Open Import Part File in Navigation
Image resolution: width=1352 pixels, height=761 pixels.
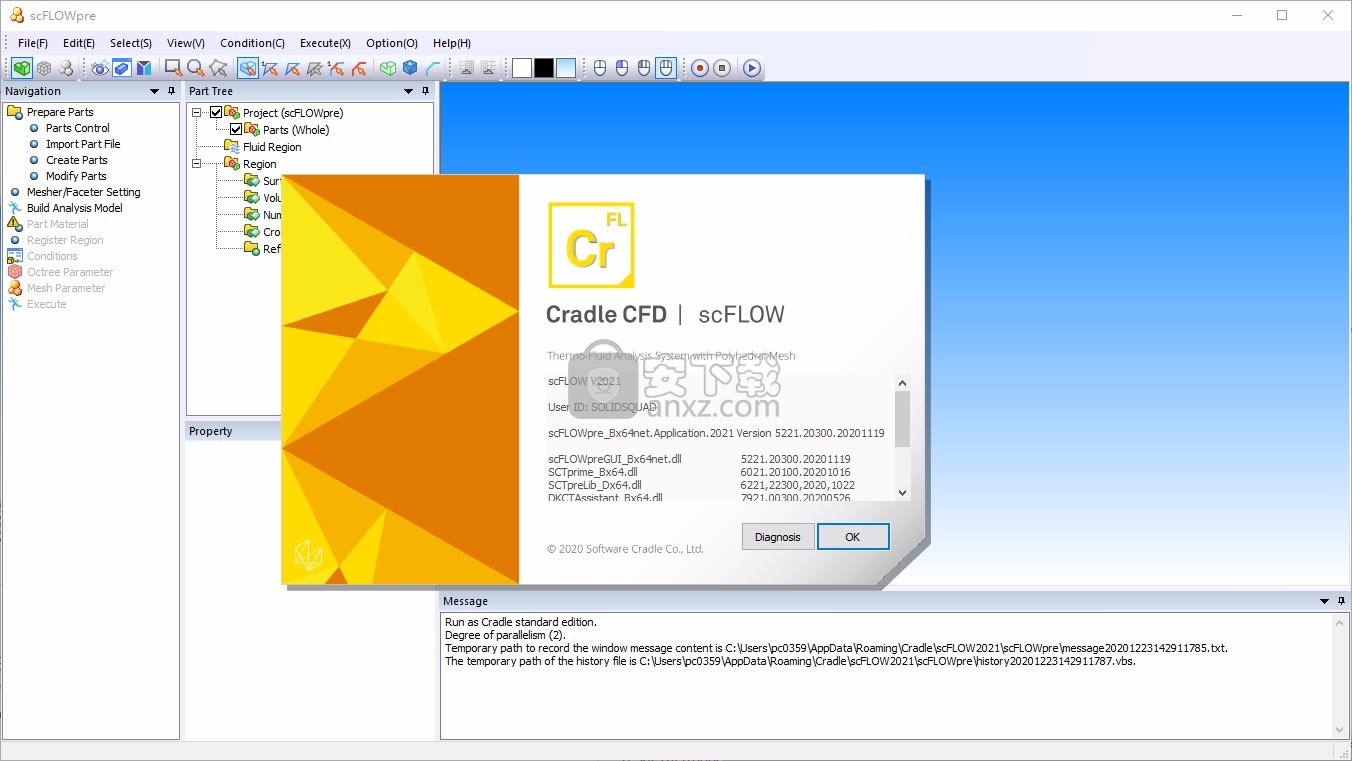pos(83,144)
